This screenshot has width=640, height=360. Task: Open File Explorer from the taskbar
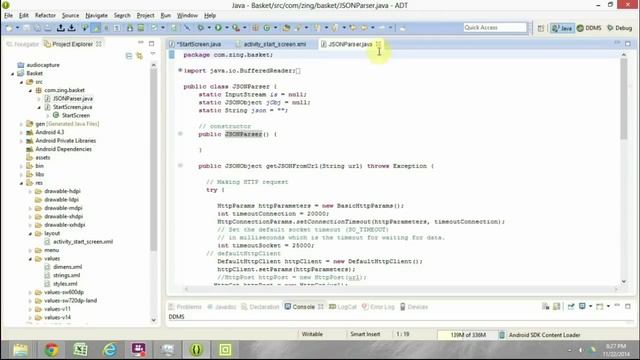(x=20, y=350)
